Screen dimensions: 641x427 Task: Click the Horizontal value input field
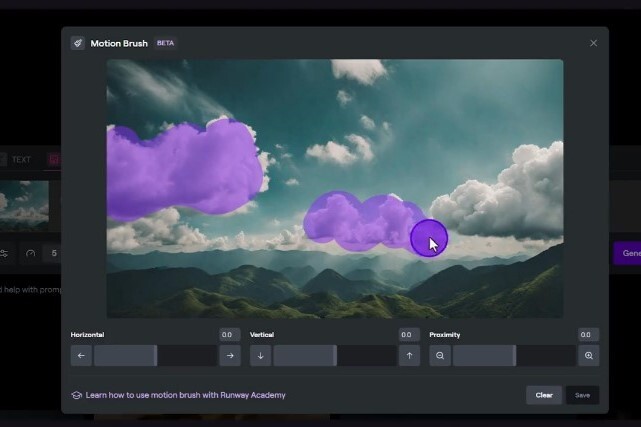(x=229, y=335)
